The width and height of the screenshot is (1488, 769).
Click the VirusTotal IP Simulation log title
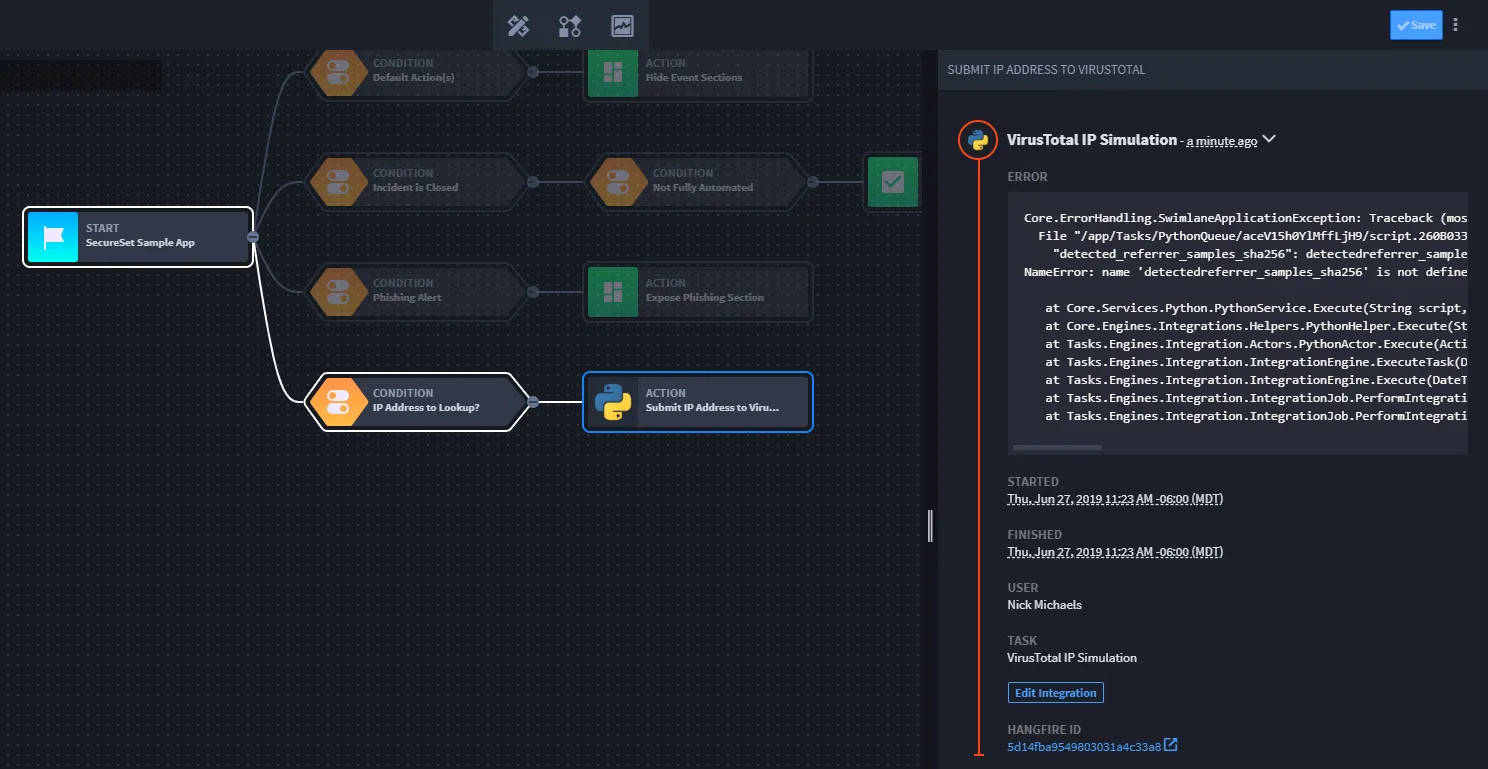1092,140
